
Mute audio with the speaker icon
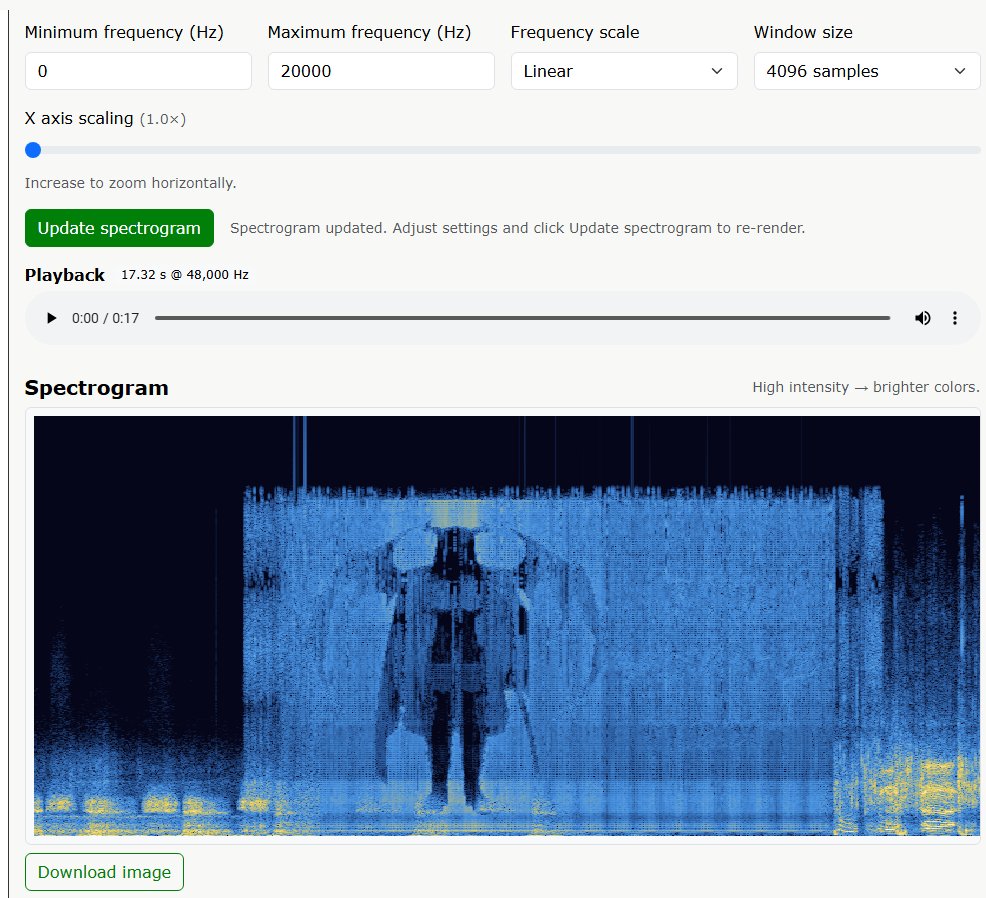click(x=922, y=318)
